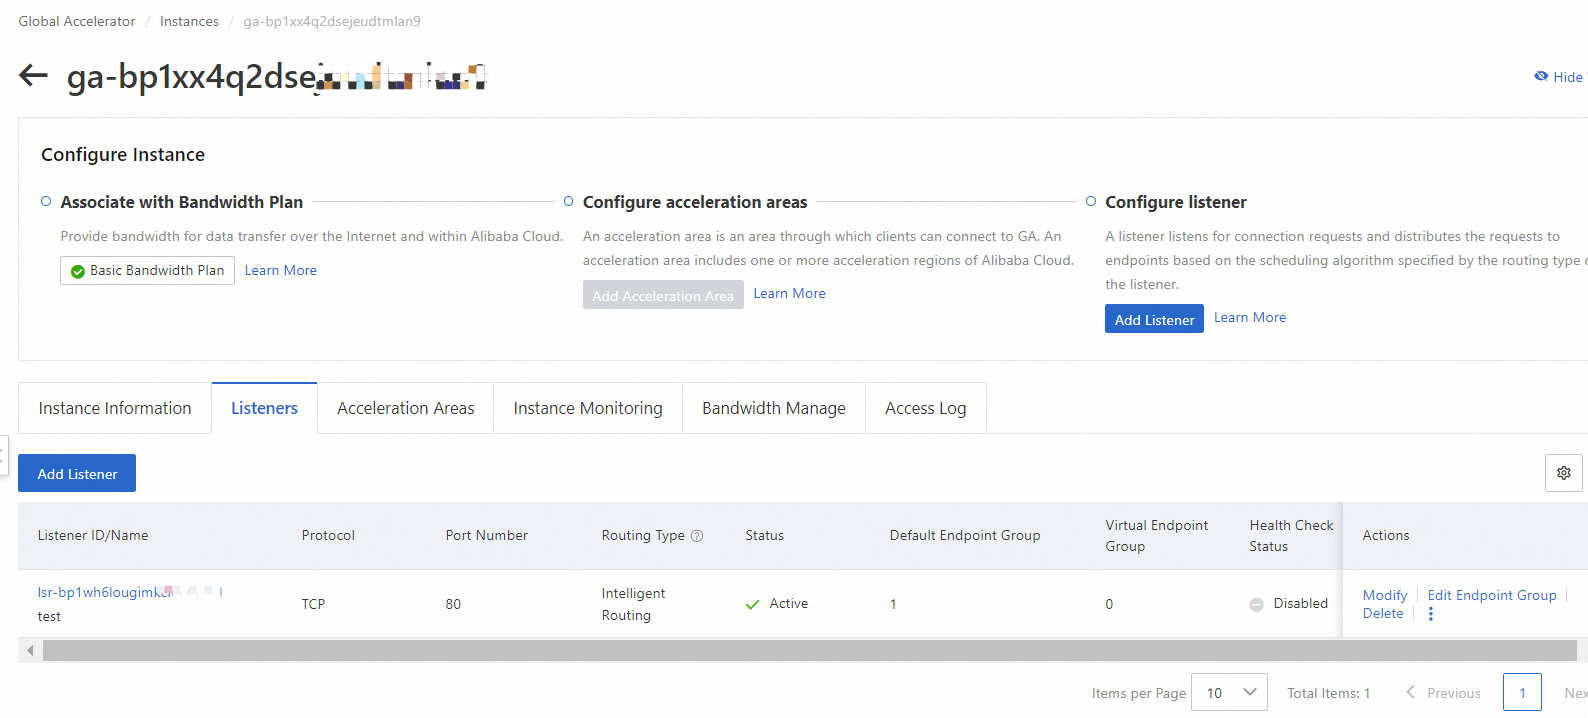Open the Items per Page dropdown

coord(1229,692)
